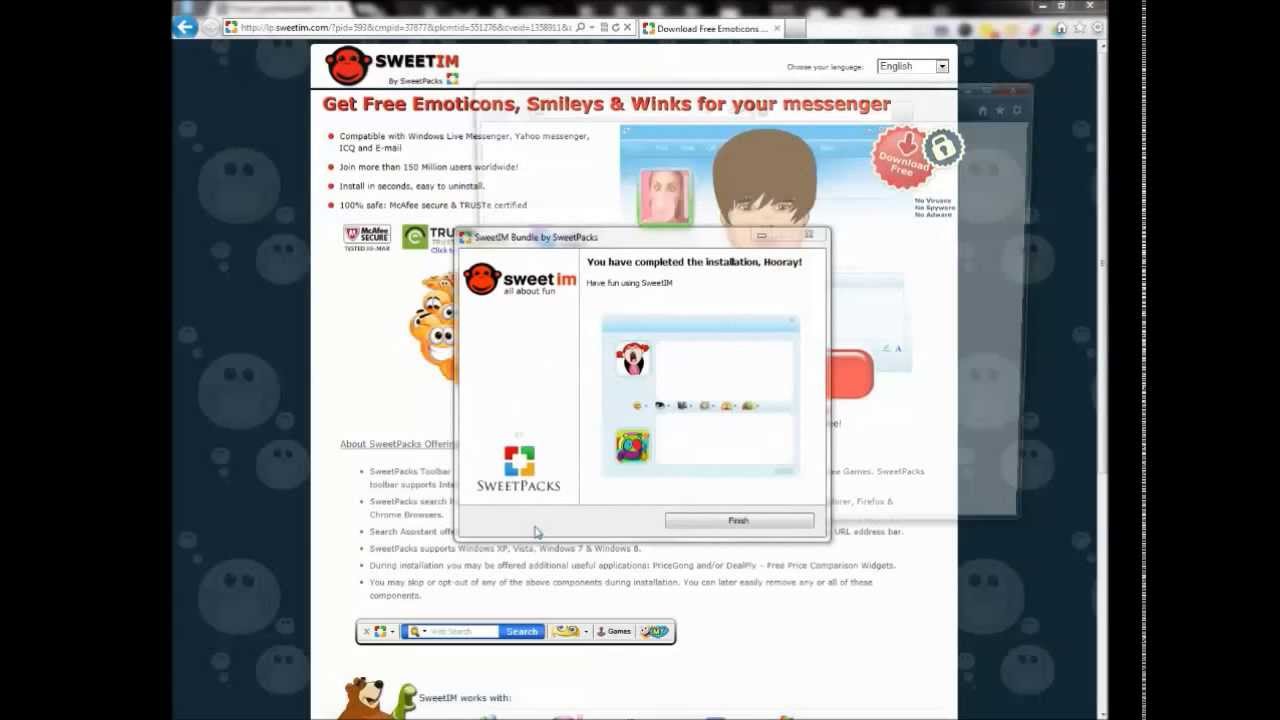Click the SweetPacks logo on the toolbar preview
Image resolution: width=1280 pixels, height=720 pixels.
[380, 632]
